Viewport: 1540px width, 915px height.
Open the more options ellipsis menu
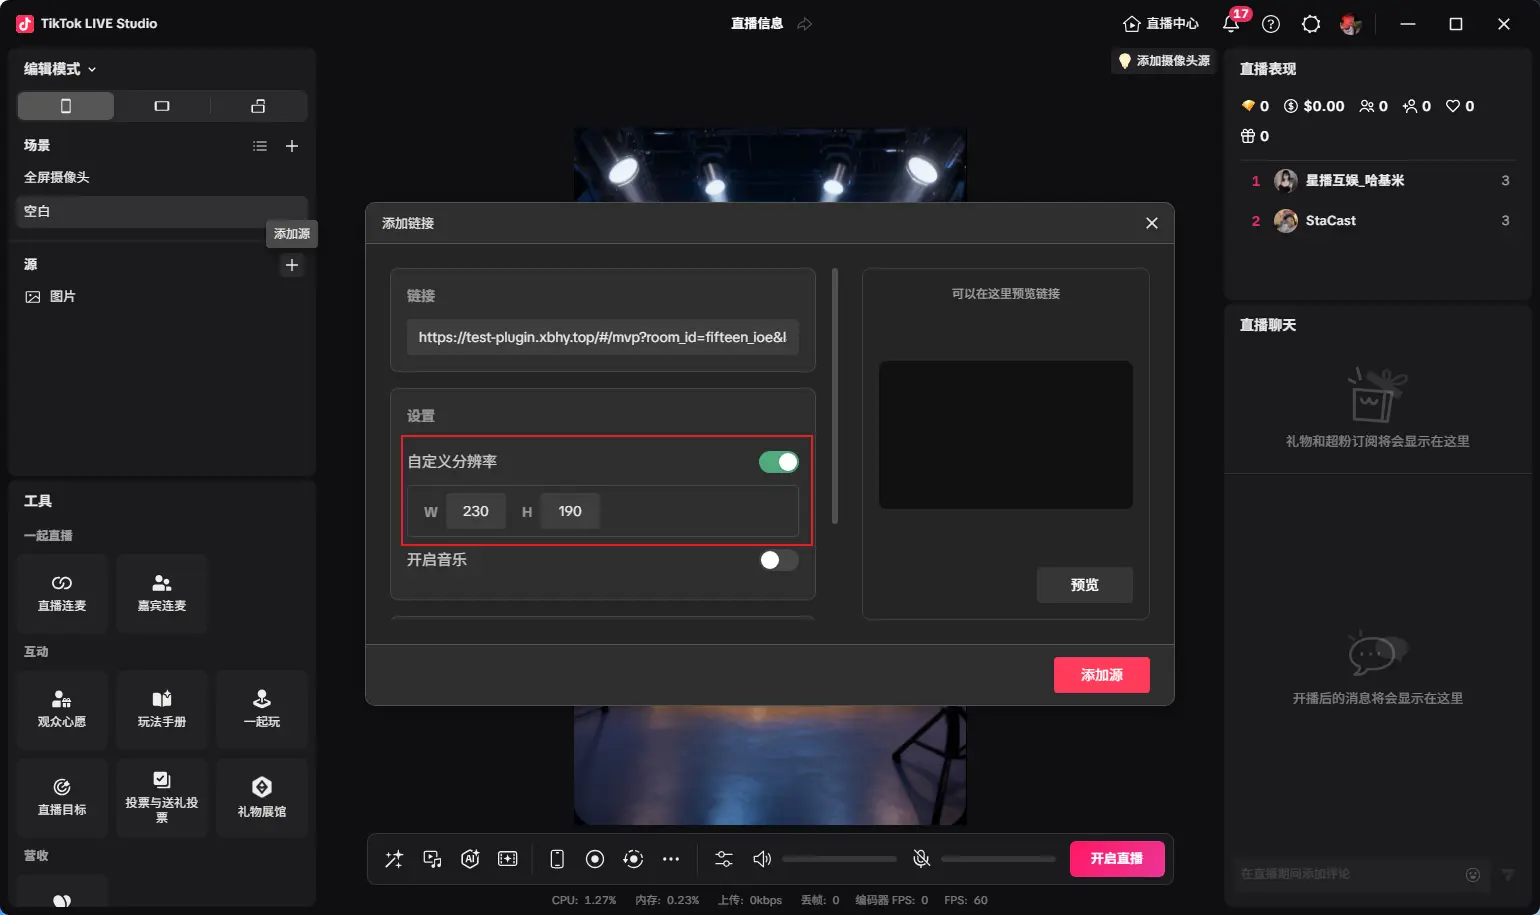(x=671, y=859)
